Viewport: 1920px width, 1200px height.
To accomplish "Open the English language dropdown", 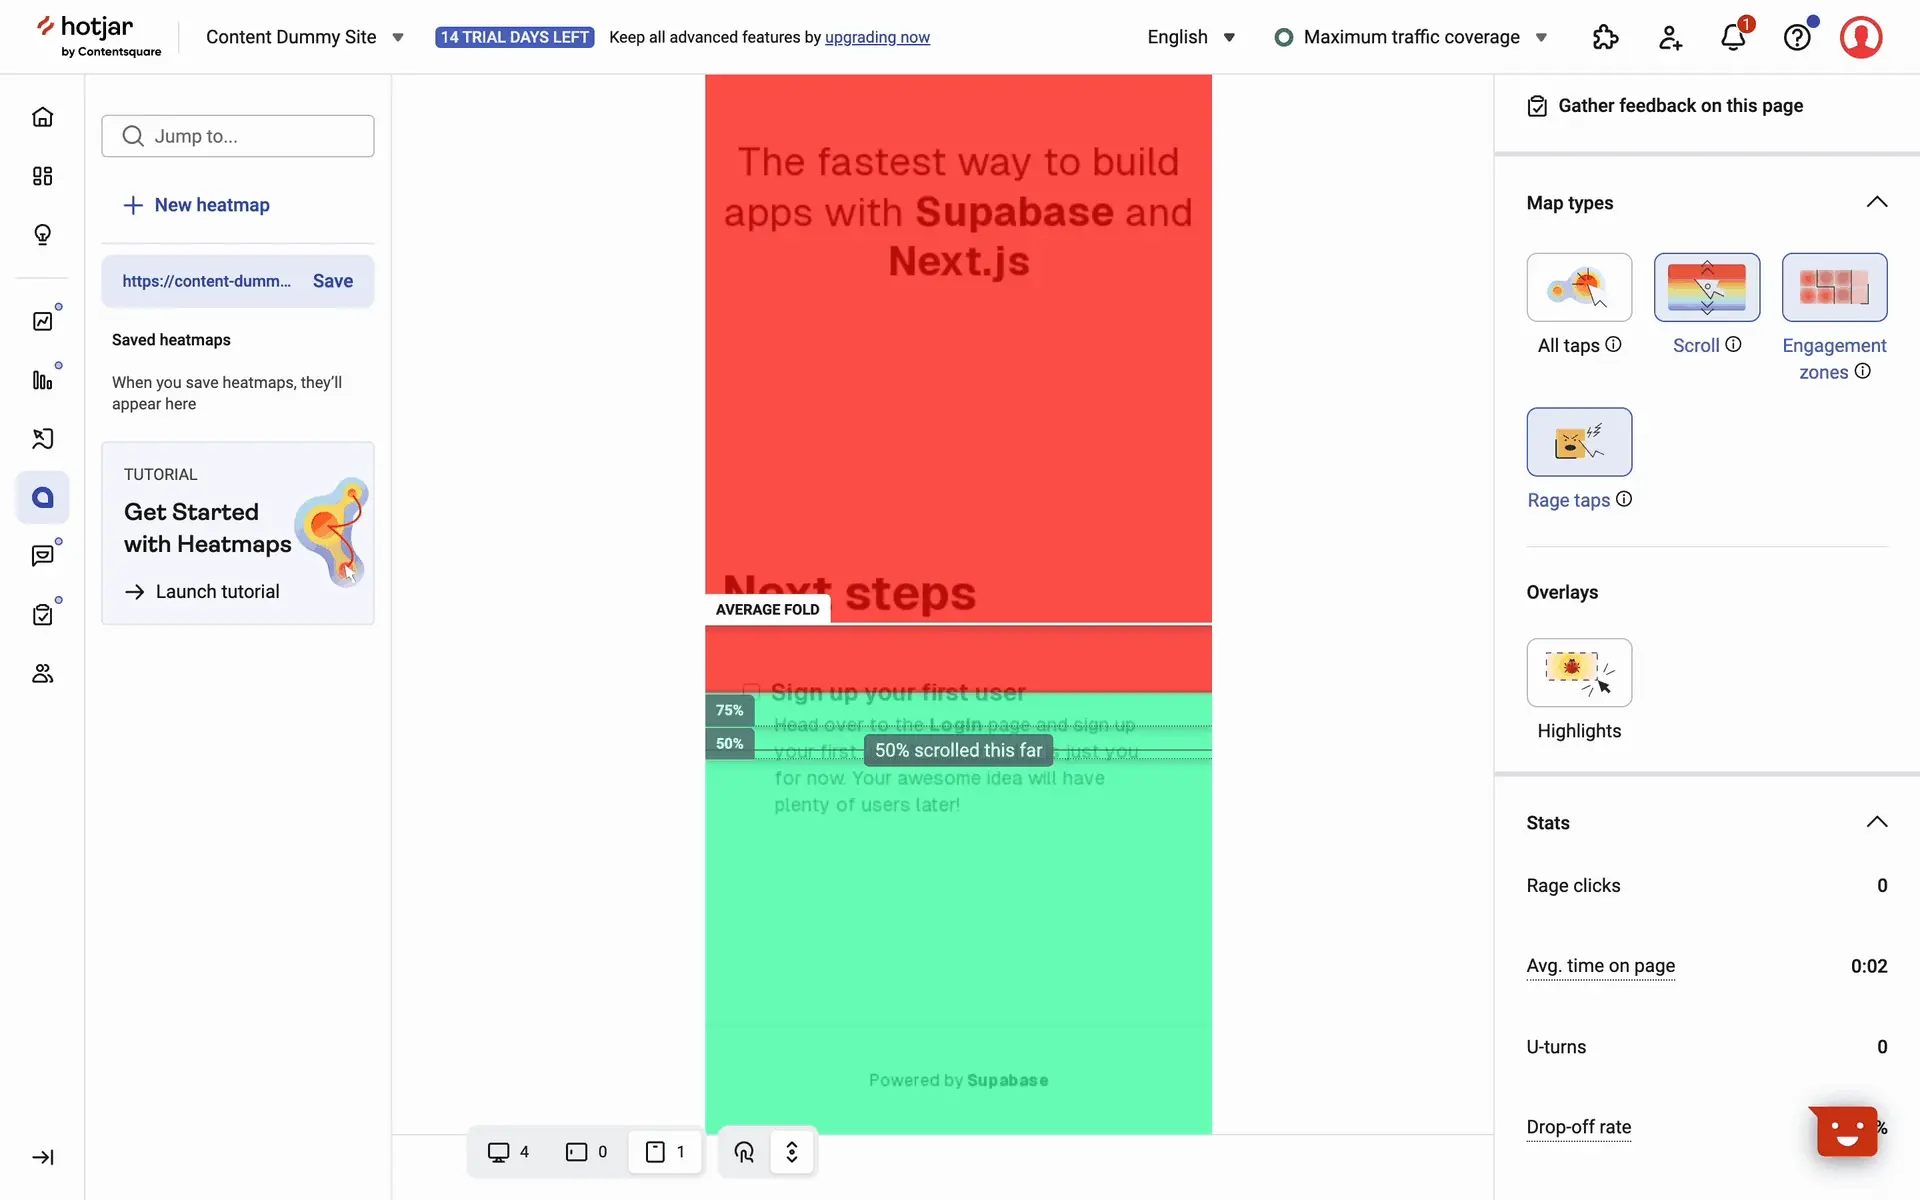I will click(1191, 37).
